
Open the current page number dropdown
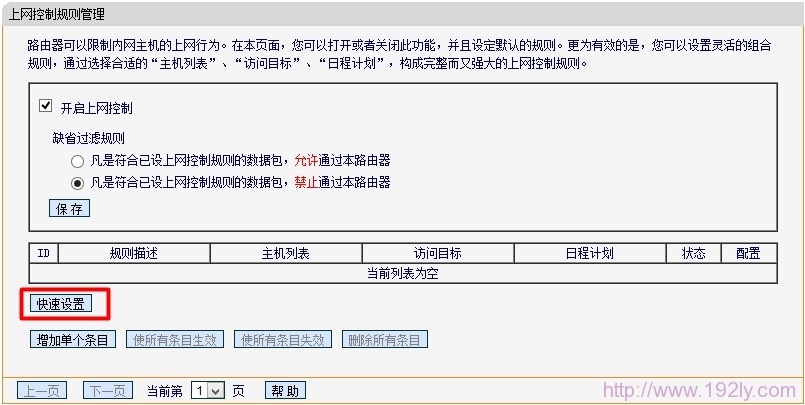(x=208, y=391)
